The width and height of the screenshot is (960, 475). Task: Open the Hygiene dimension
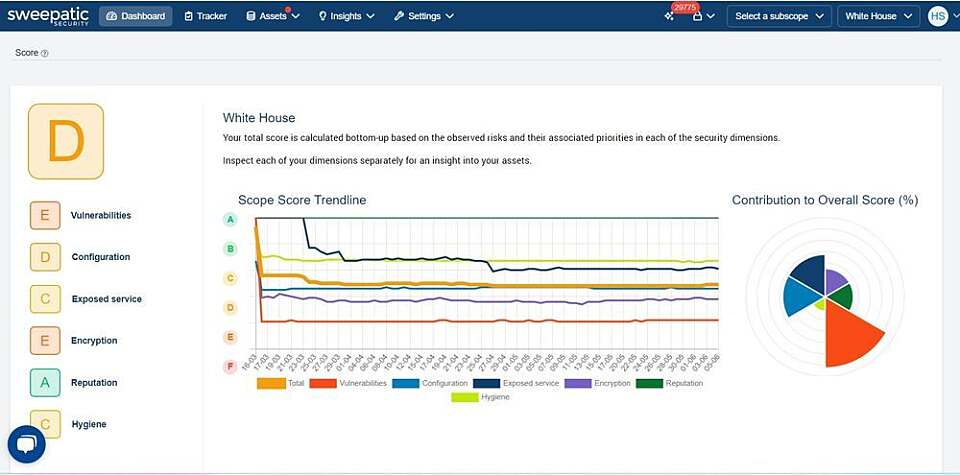pos(89,424)
